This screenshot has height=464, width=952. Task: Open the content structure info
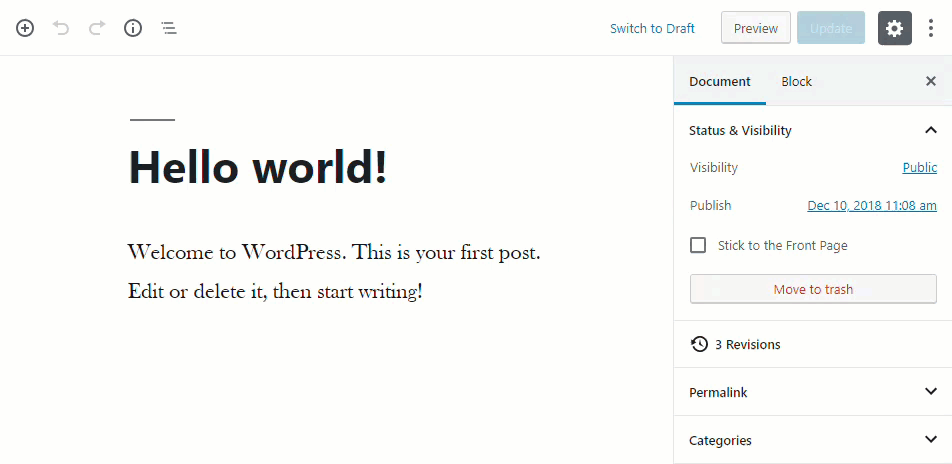coord(133,28)
